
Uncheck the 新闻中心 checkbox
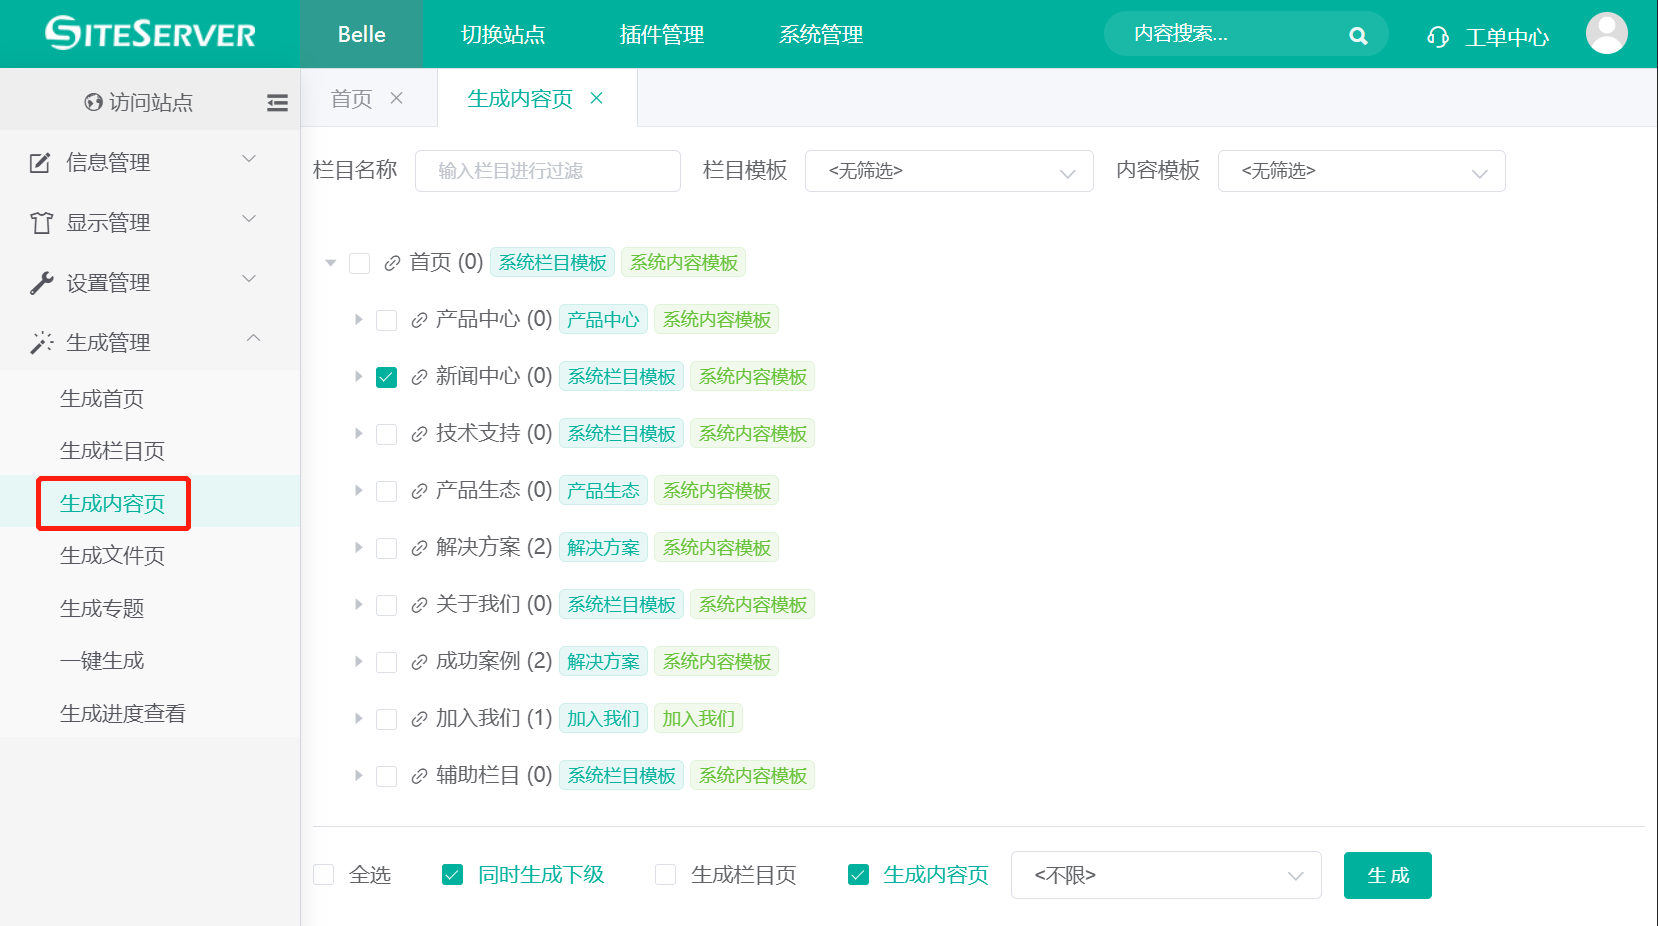click(387, 377)
